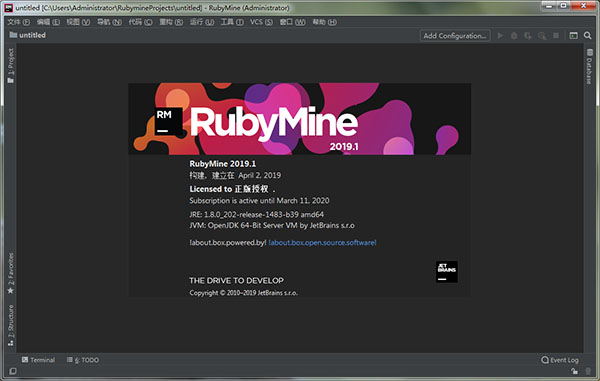This screenshot has width=600, height=381.
Task: Click the 'RubyMine 2019.1' version text
Action: click(x=222, y=164)
